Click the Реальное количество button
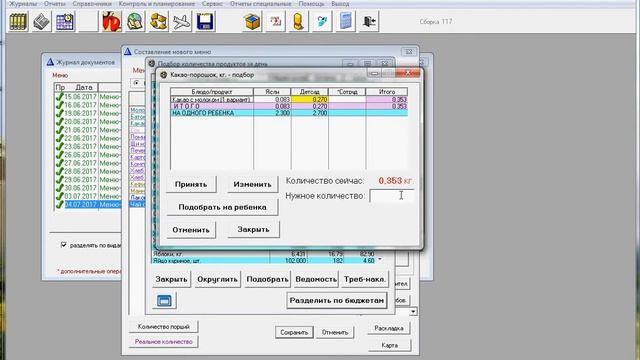This screenshot has width=640, height=360. (x=164, y=342)
